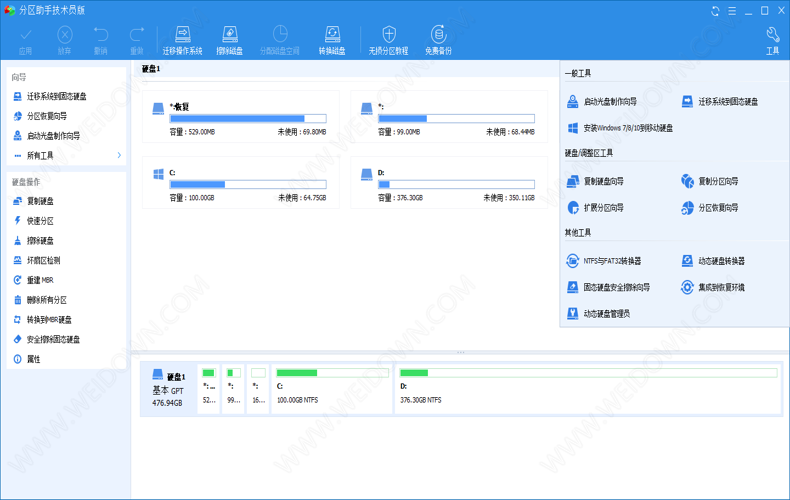Click the 硬盘1 heading above the cards

(x=151, y=69)
